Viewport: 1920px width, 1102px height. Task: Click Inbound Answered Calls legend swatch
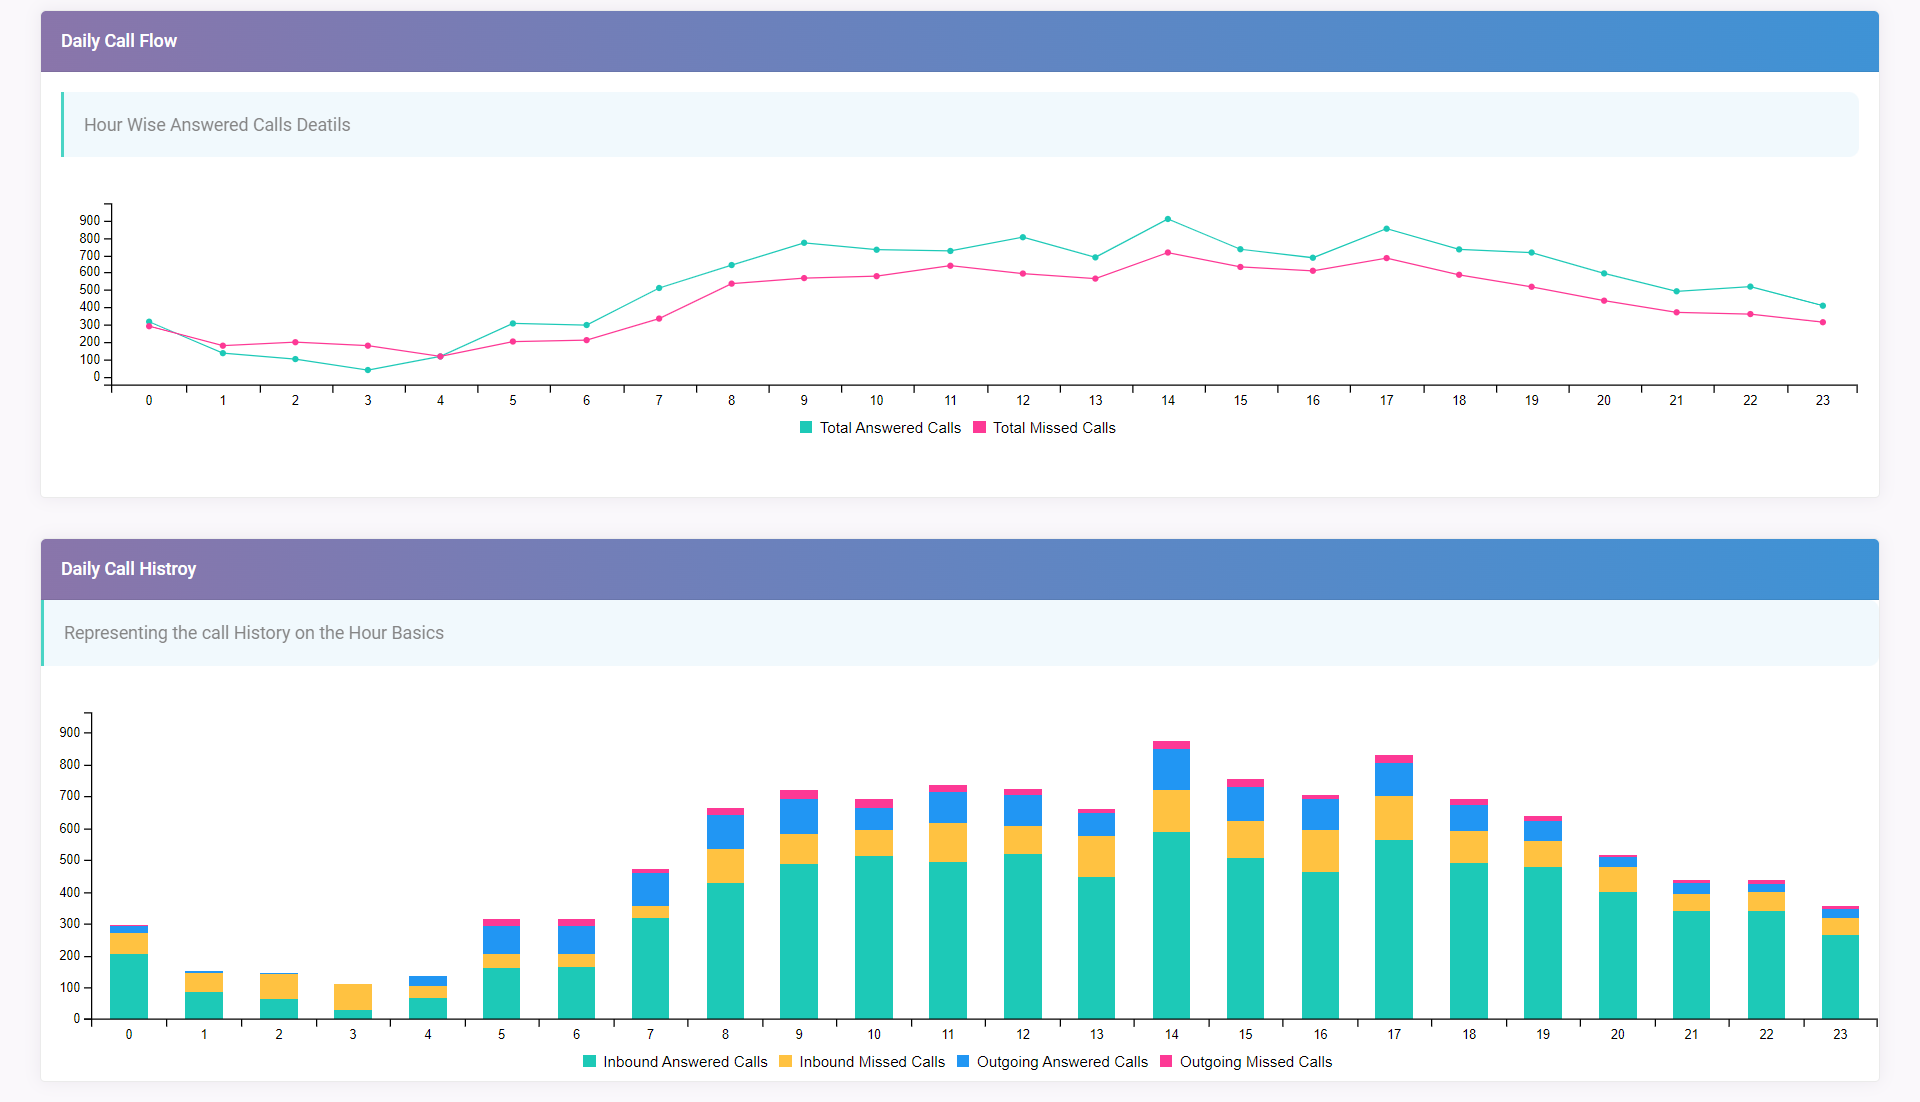click(x=590, y=1062)
